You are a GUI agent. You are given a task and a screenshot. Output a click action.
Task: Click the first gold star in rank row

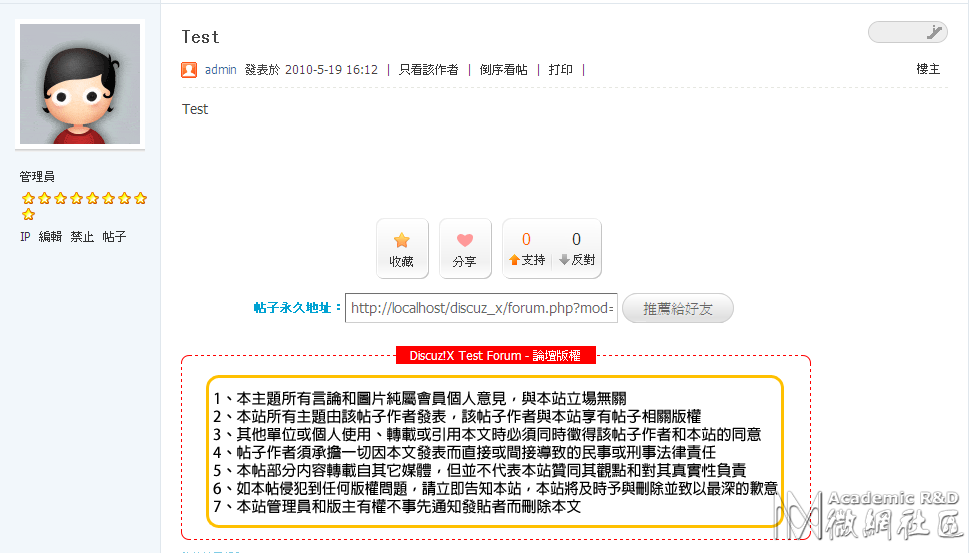28,199
